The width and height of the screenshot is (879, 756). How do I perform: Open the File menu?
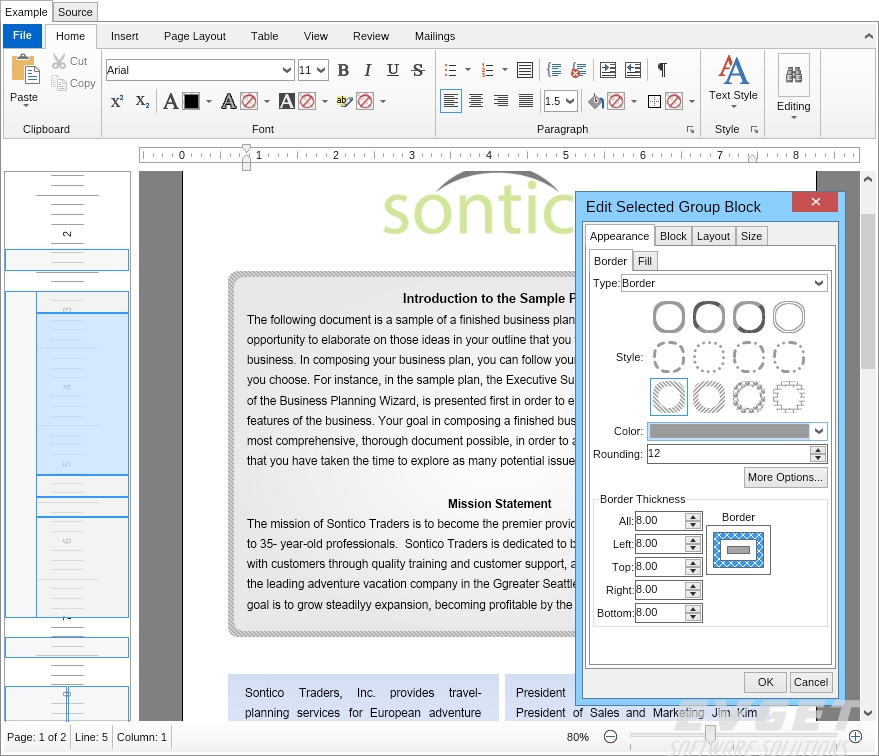coord(22,35)
